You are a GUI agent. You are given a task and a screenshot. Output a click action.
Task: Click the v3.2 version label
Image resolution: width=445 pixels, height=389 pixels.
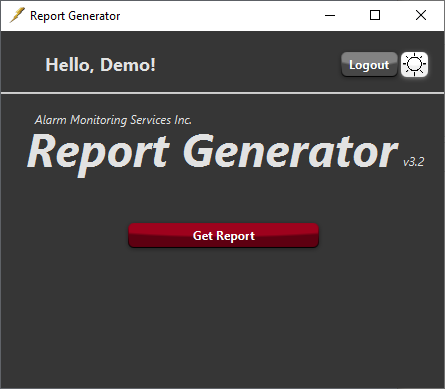[413, 162]
